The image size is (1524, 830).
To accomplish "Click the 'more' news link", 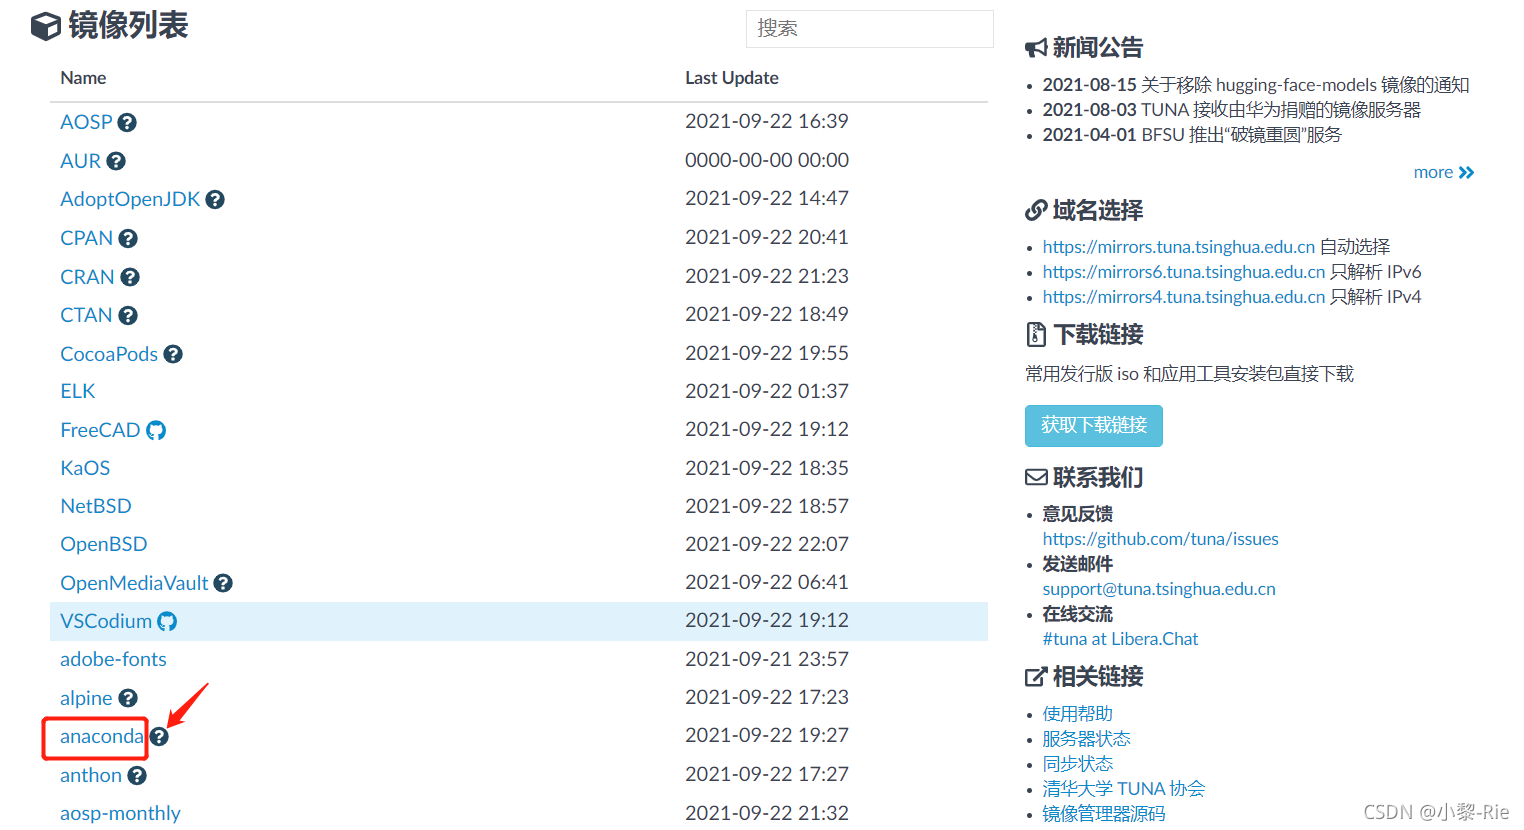I will (1444, 172).
